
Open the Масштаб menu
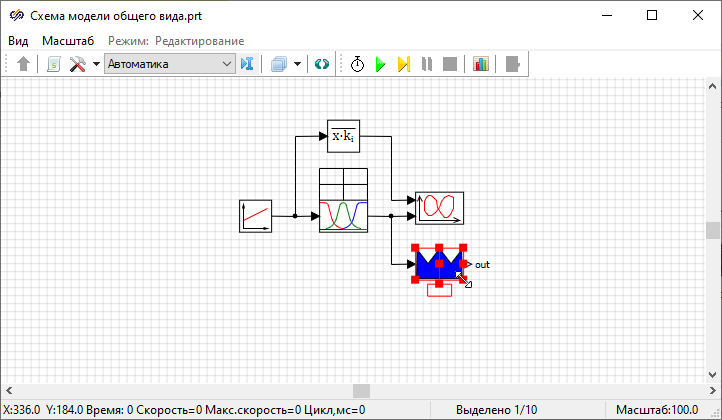(x=68, y=40)
